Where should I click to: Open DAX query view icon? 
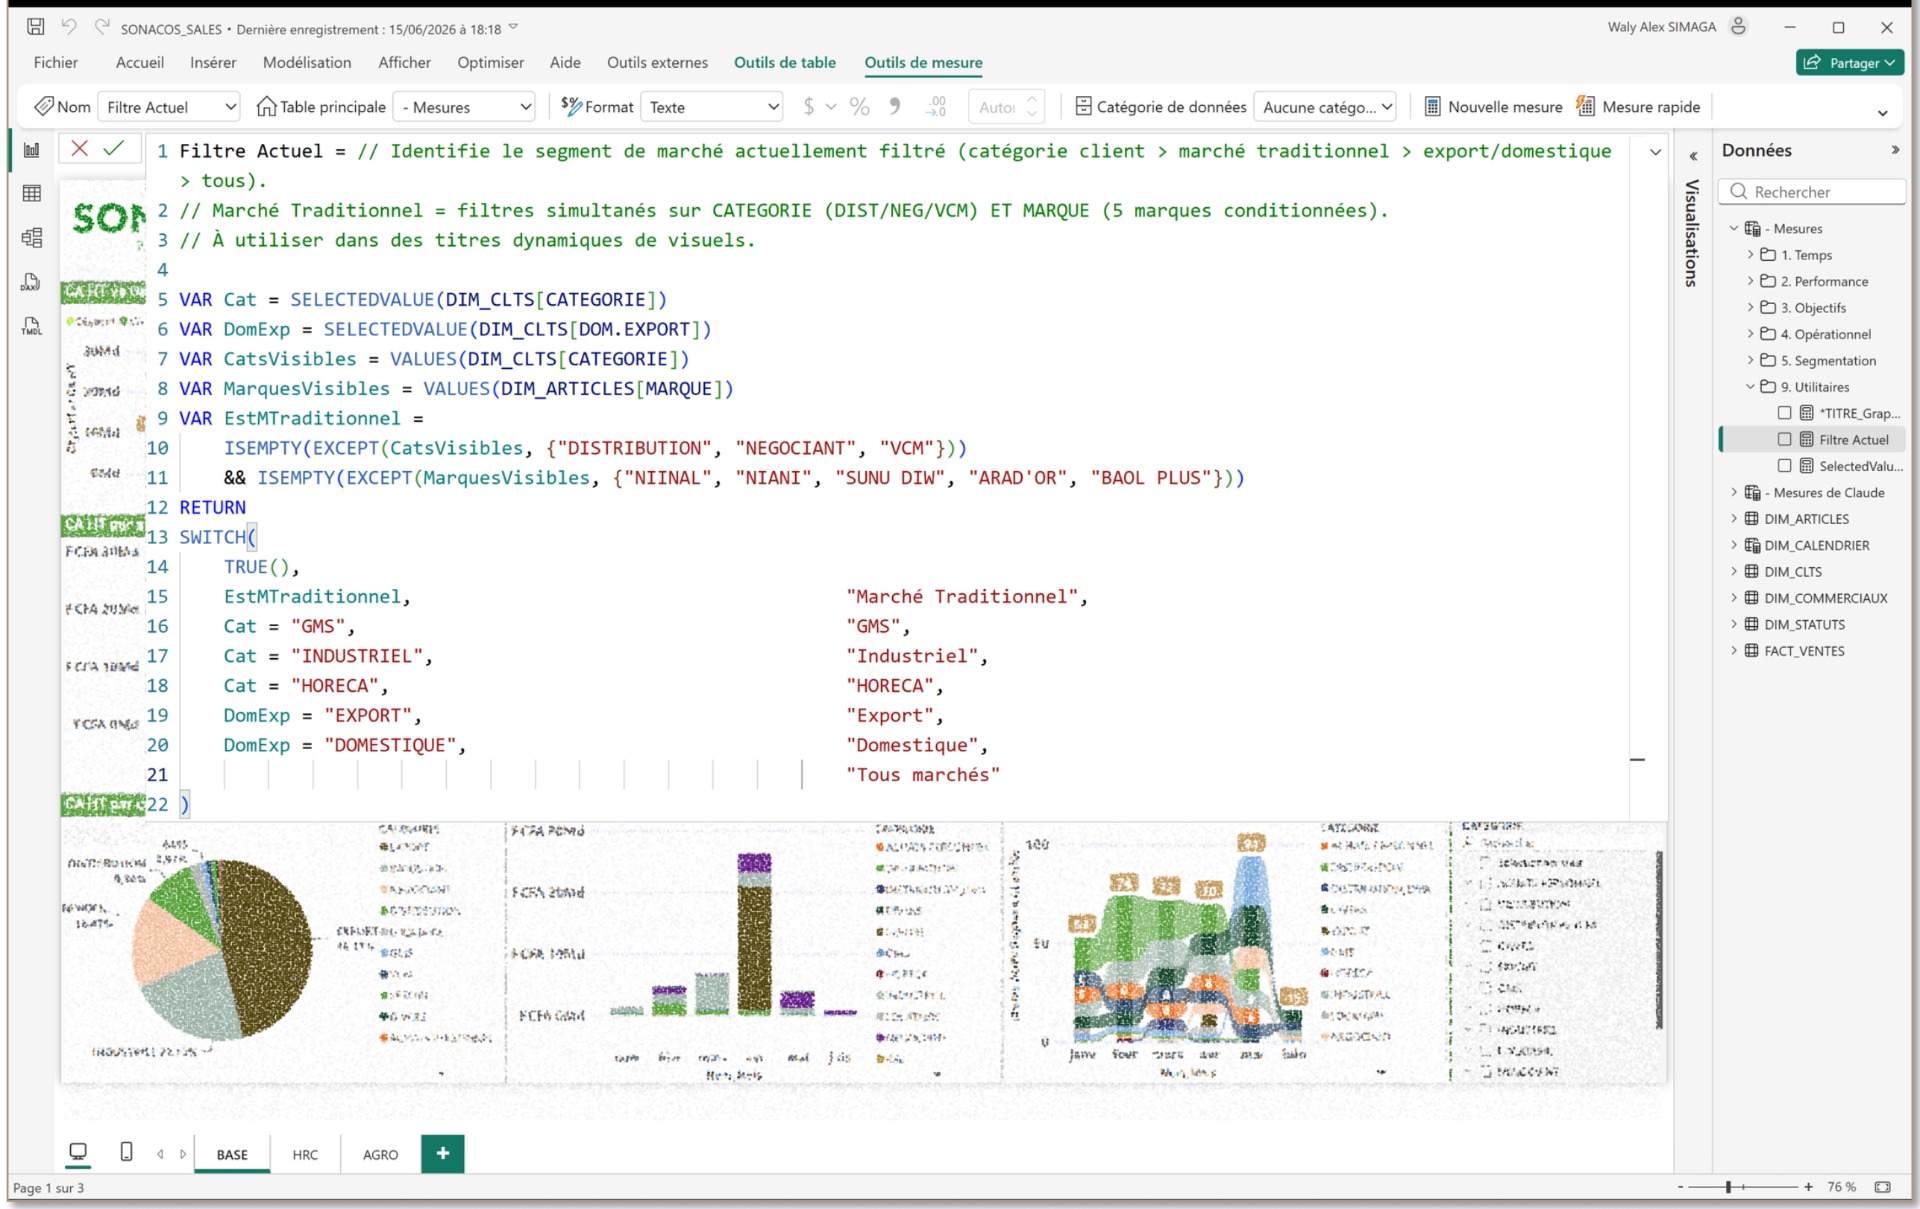coord(32,282)
